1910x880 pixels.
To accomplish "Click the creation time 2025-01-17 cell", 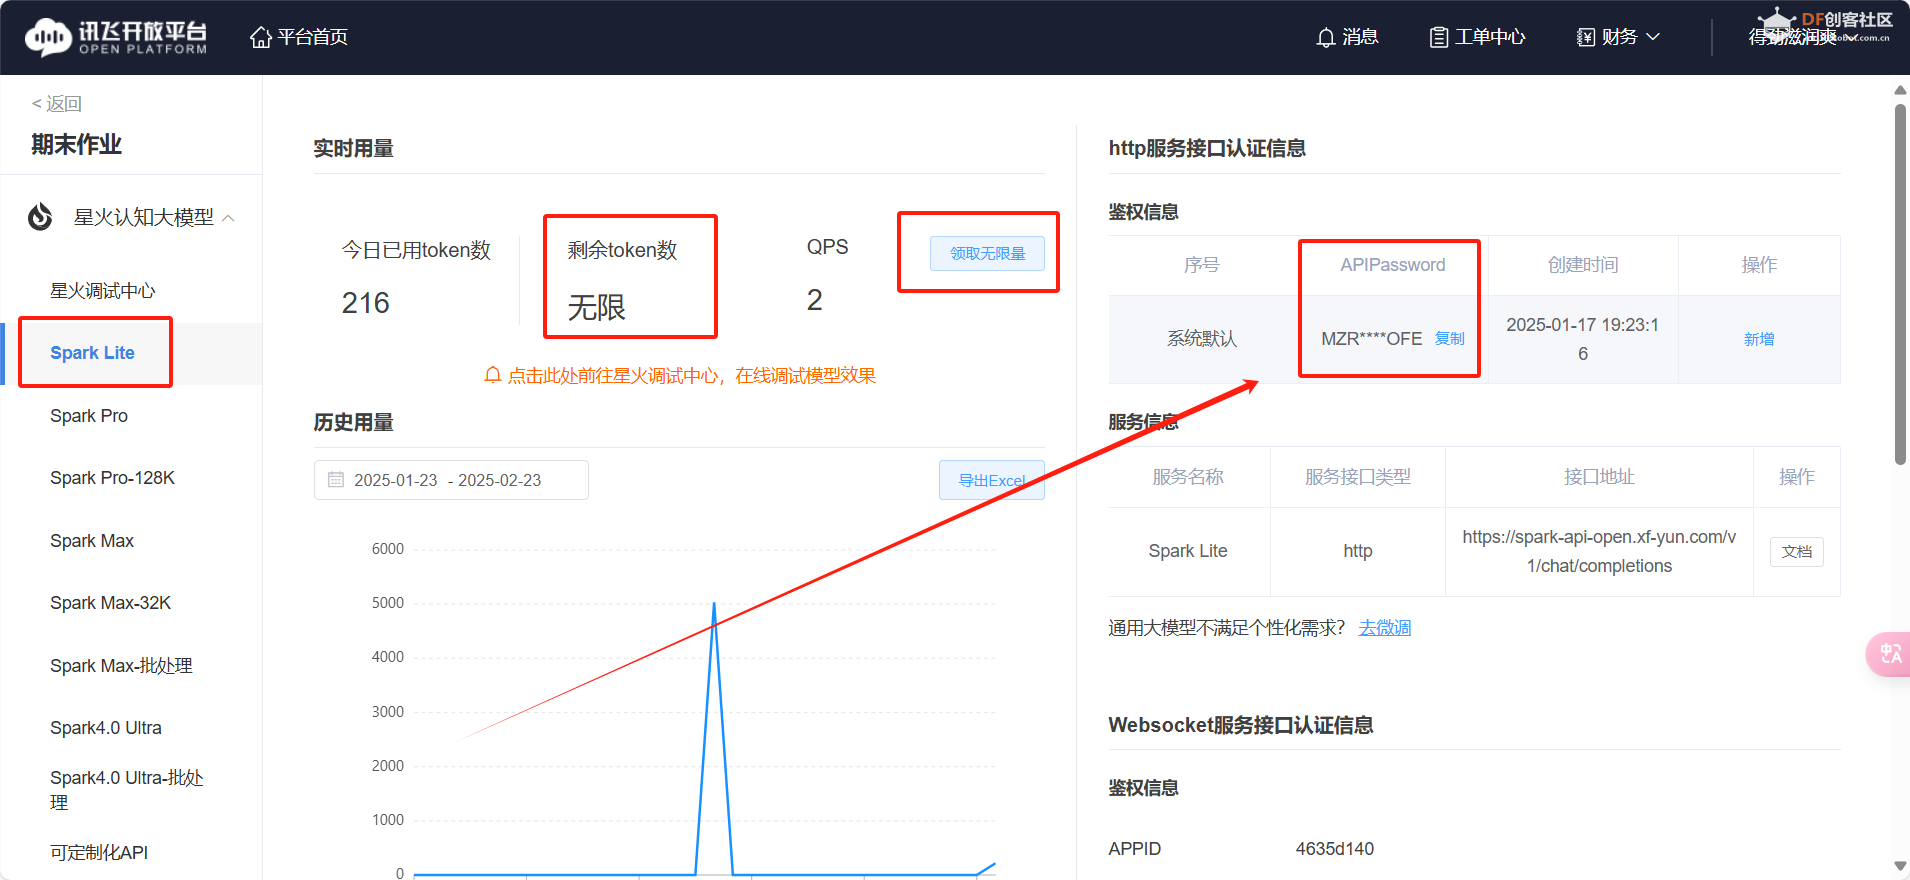I will click(1583, 339).
